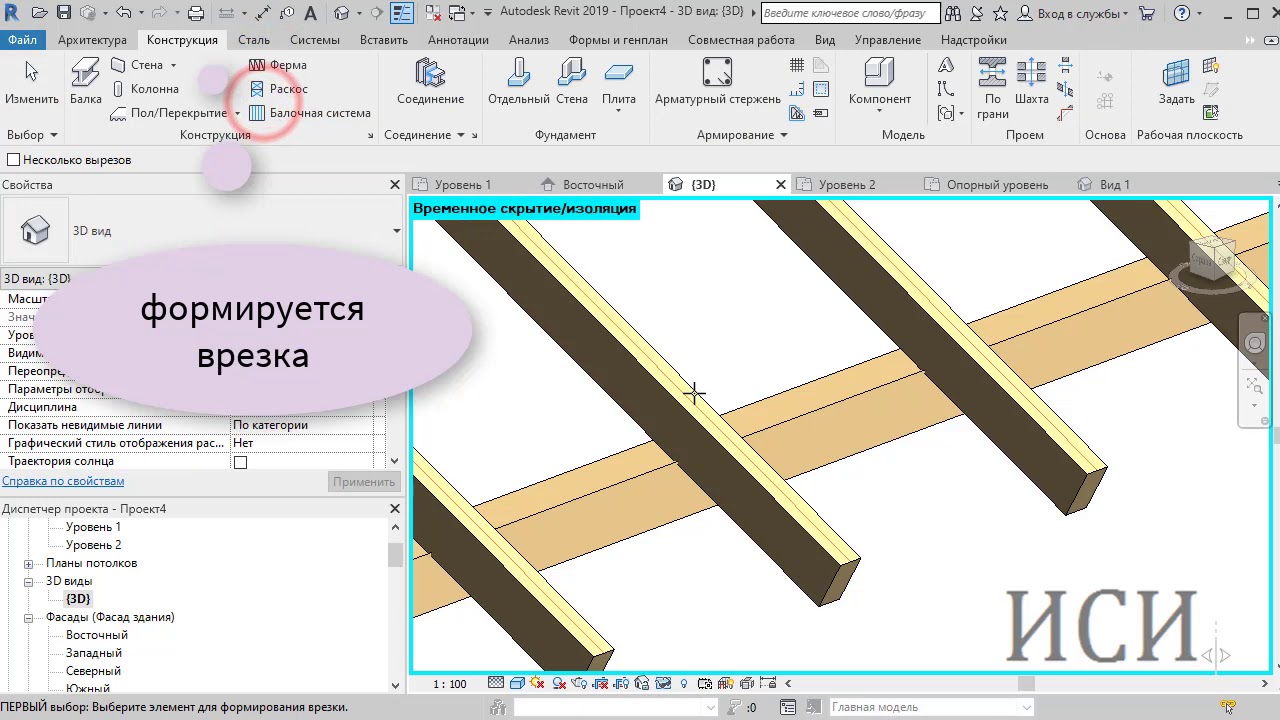Click the Text (A) icon in quick access toolbar
This screenshot has width=1280, height=720.
pyautogui.click(x=310, y=13)
